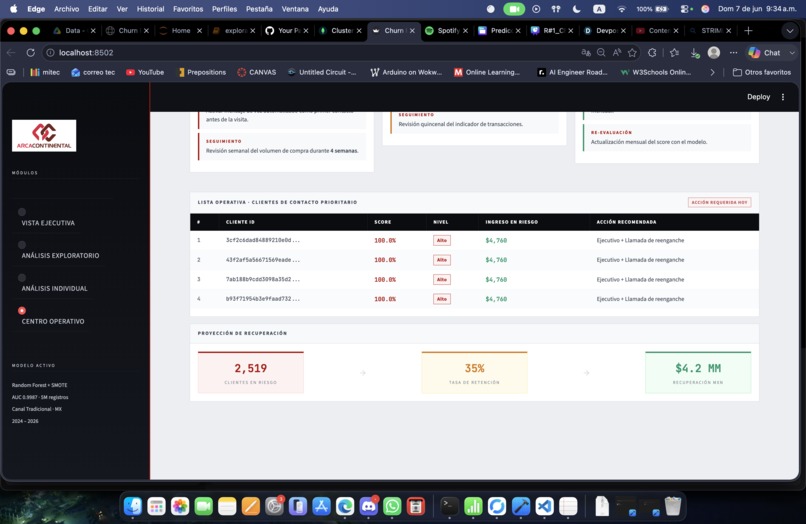Image resolution: width=806 pixels, height=524 pixels.
Task: Click the 35% Tasa de Retención card
Action: click(x=474, y=372)
